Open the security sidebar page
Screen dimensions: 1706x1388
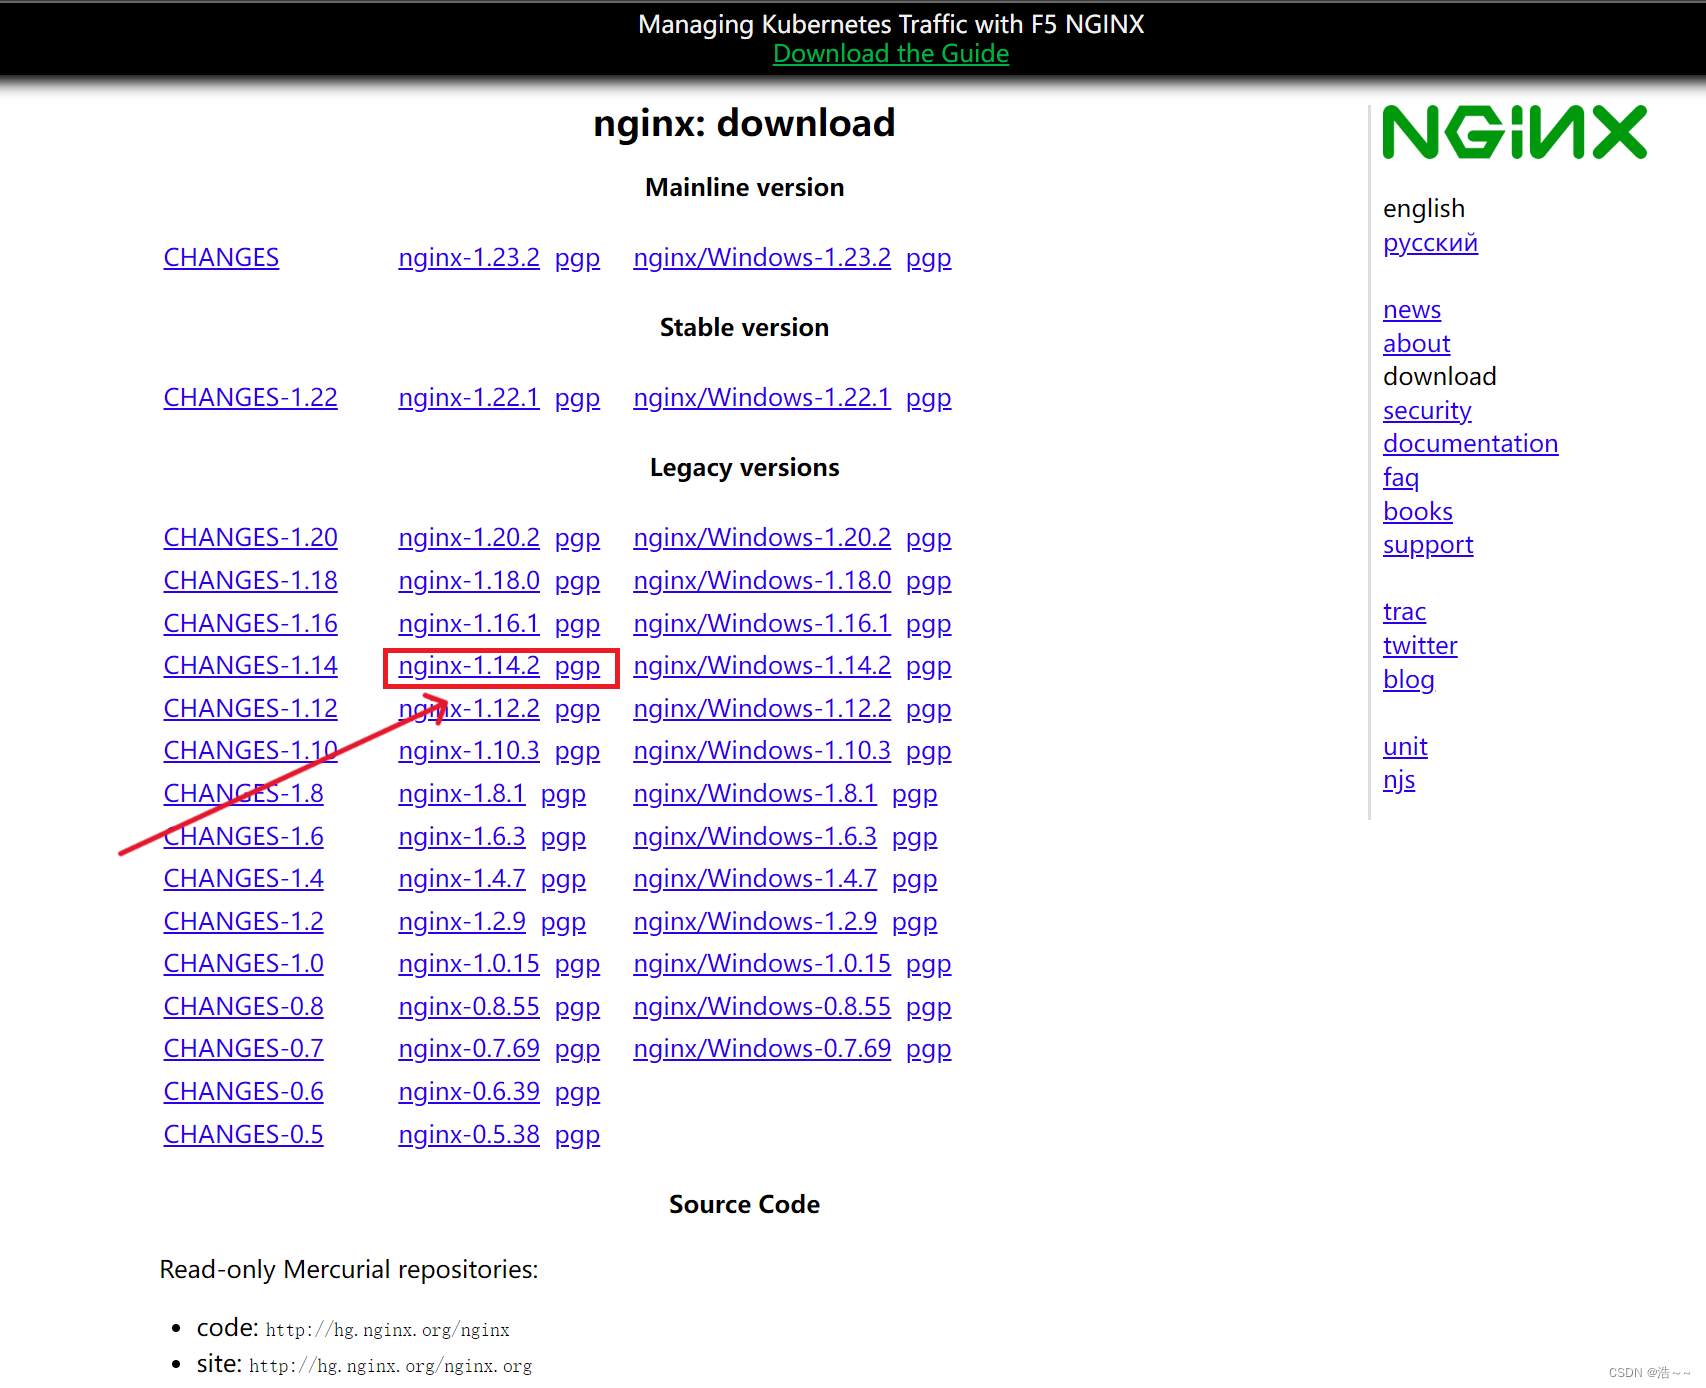point(1427,410)
